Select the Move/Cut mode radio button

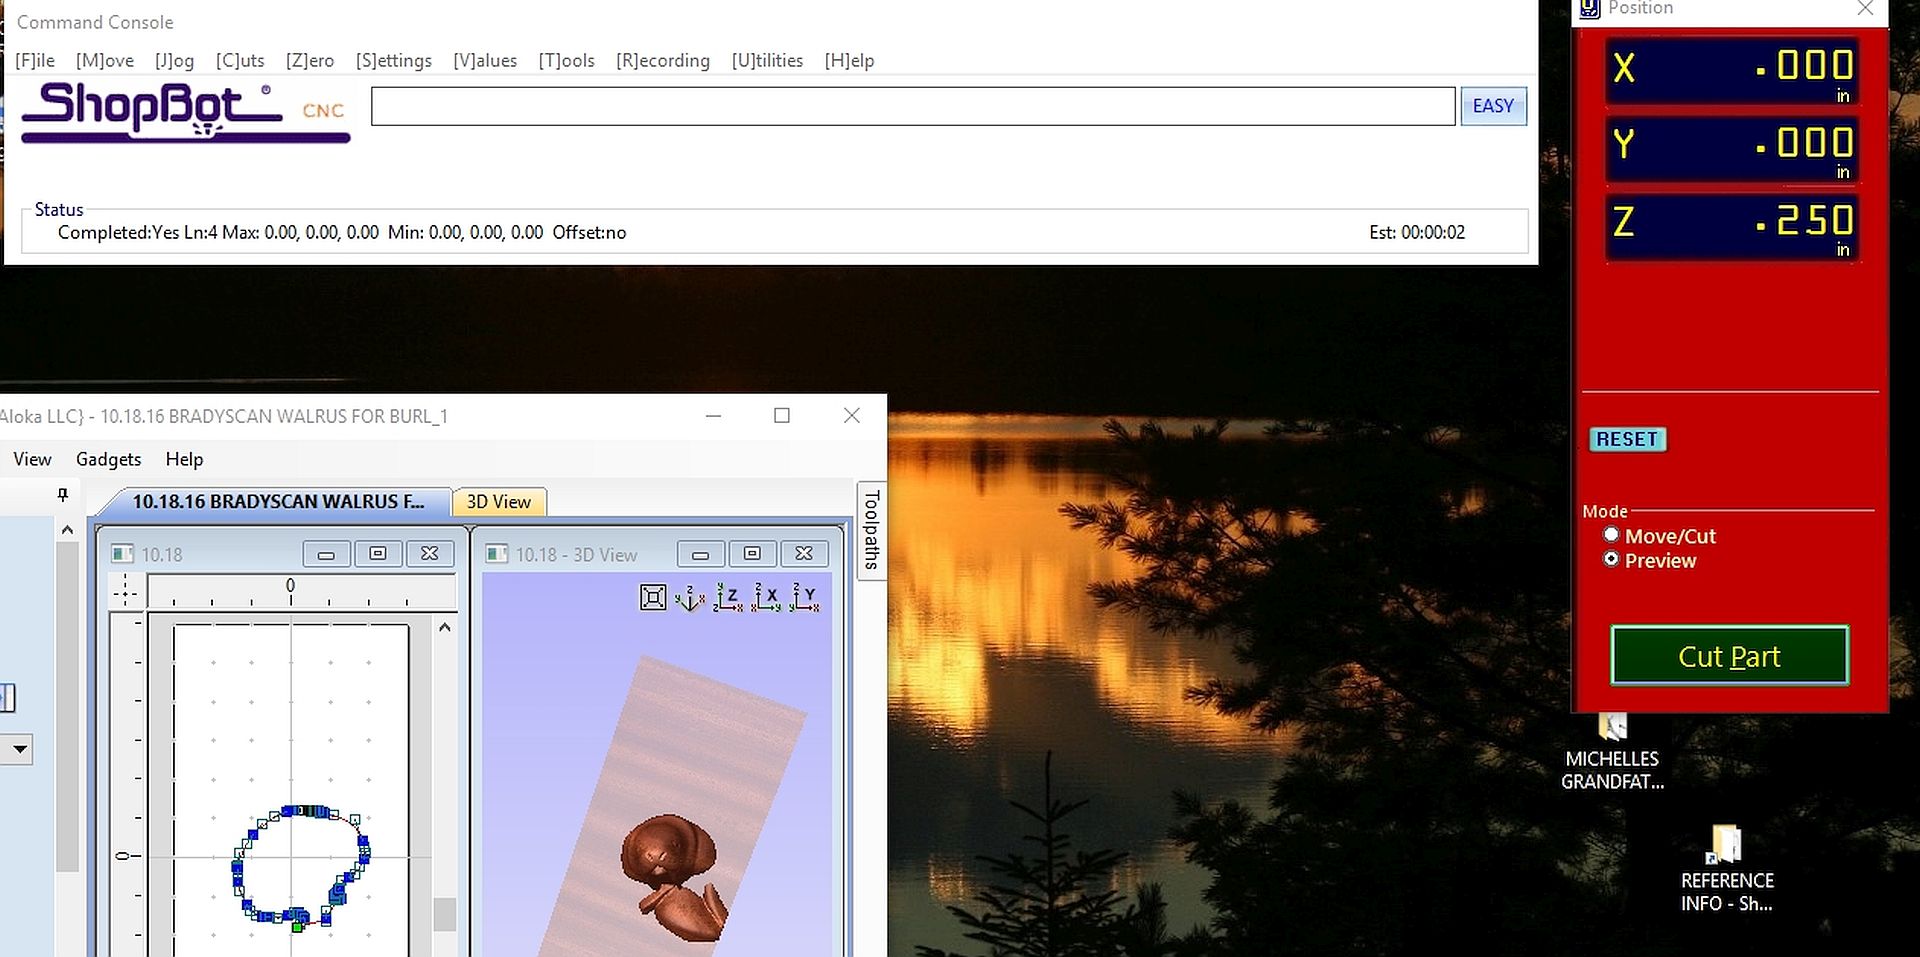pyautogui.click(x=1611, y=535)
